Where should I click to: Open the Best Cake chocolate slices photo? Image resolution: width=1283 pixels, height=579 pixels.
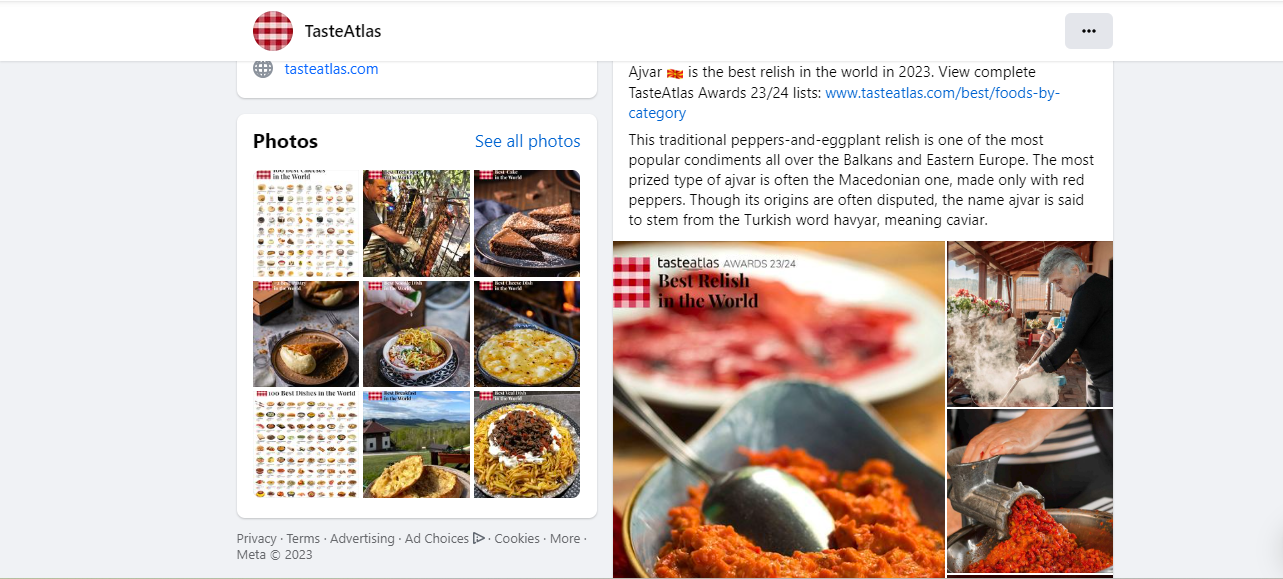click(527, 223)
